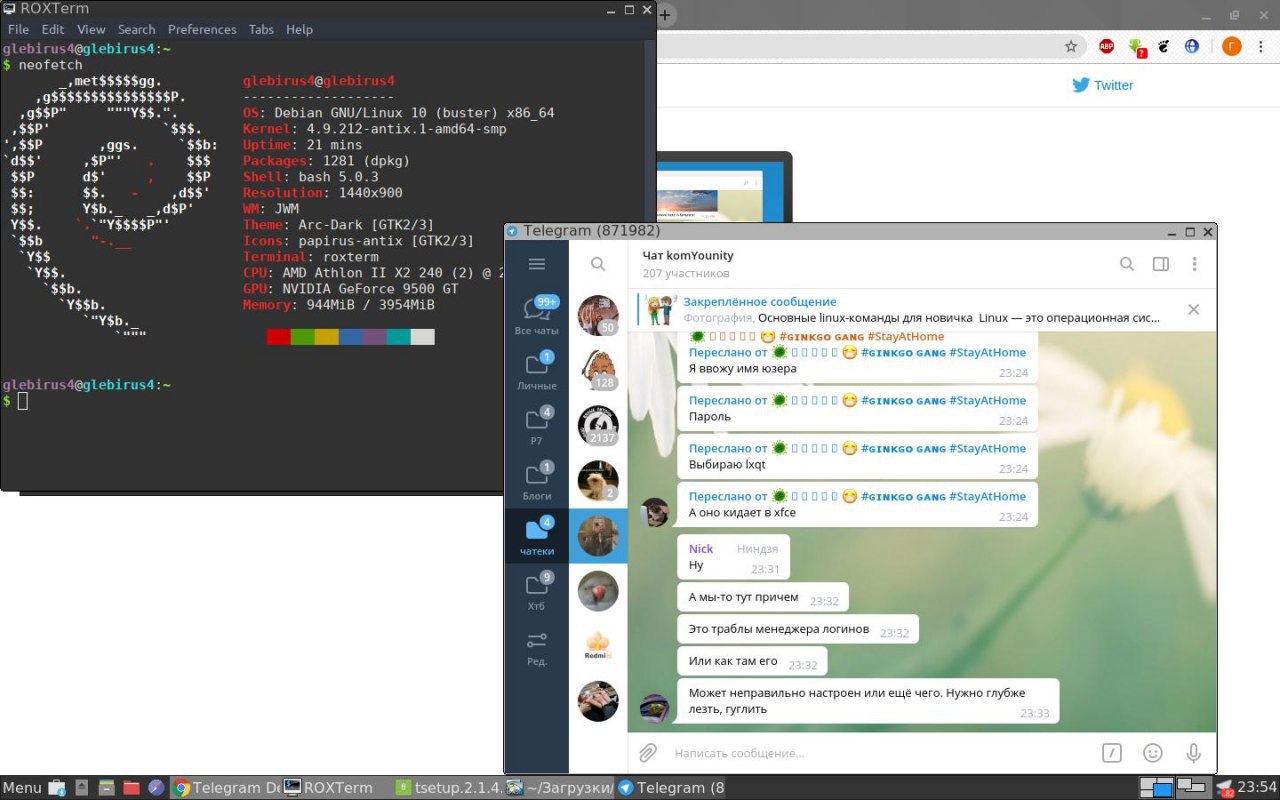Open the 'Хтб' chat folder
Image resolution: width=1280 pixels, height=800 pixels.
pos(537,591)
